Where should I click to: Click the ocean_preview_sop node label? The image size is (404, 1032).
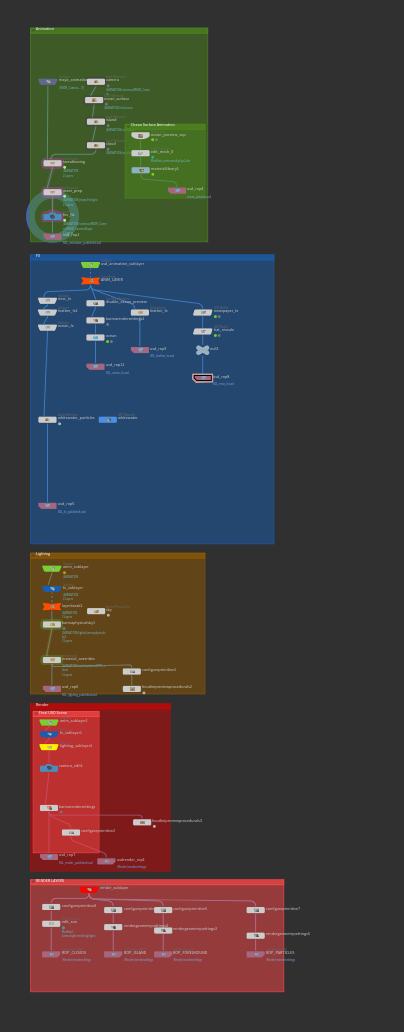(x=169, y=134)
